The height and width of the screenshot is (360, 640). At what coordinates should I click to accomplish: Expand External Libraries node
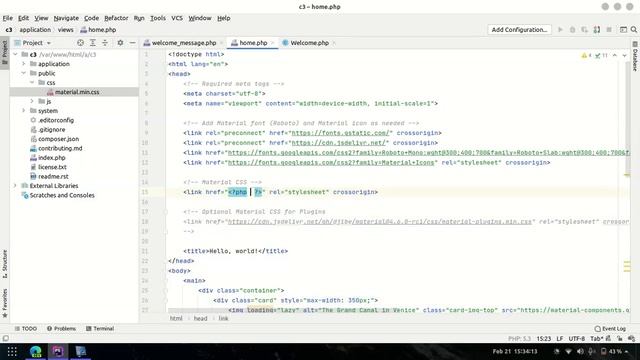[16, 186]
